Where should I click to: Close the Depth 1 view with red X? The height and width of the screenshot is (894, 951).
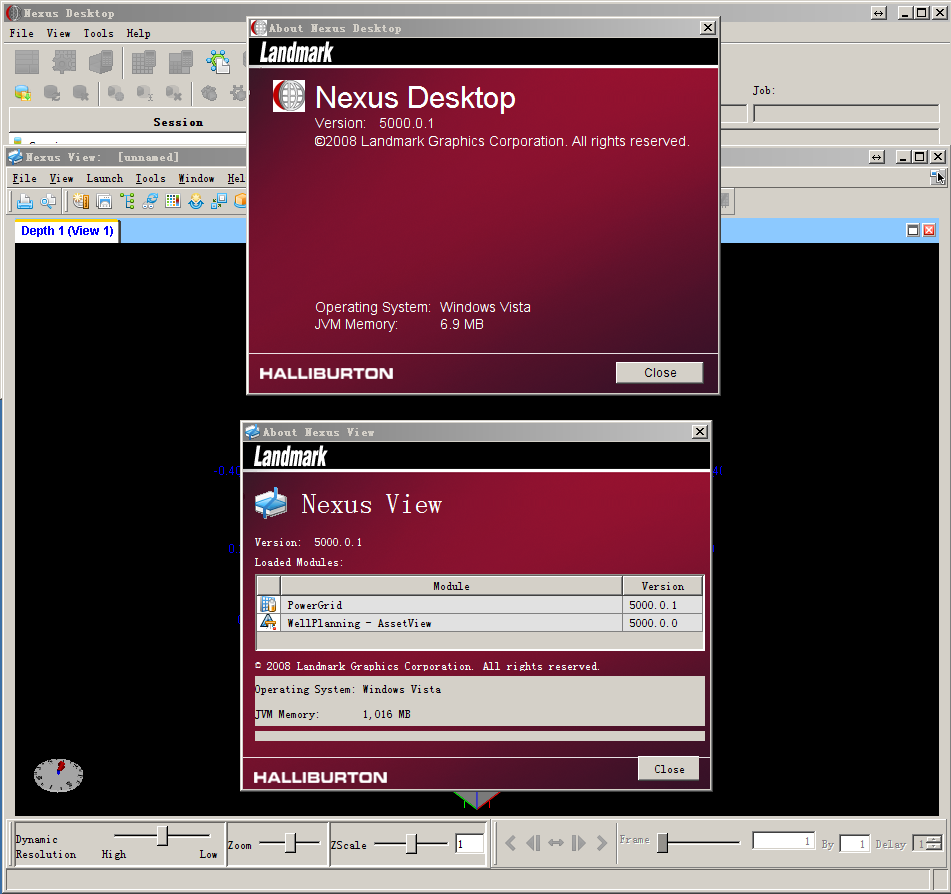click(x=929, y=230)
